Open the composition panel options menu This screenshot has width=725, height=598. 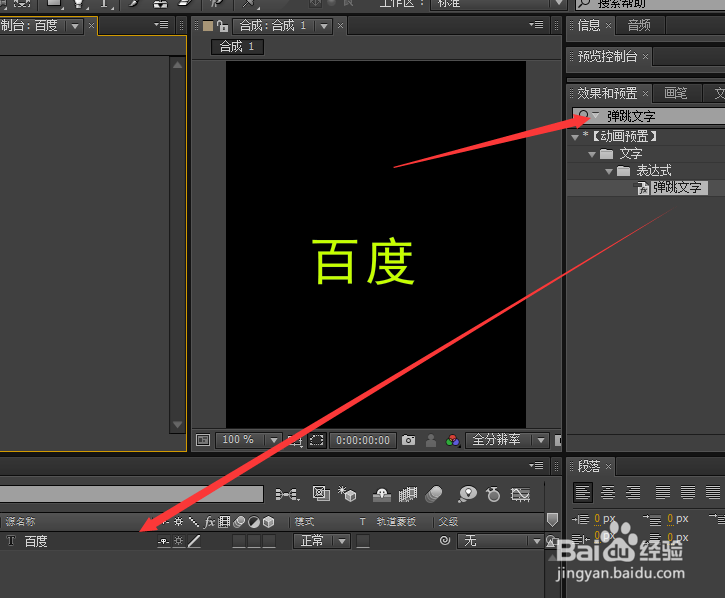point(536,25)
